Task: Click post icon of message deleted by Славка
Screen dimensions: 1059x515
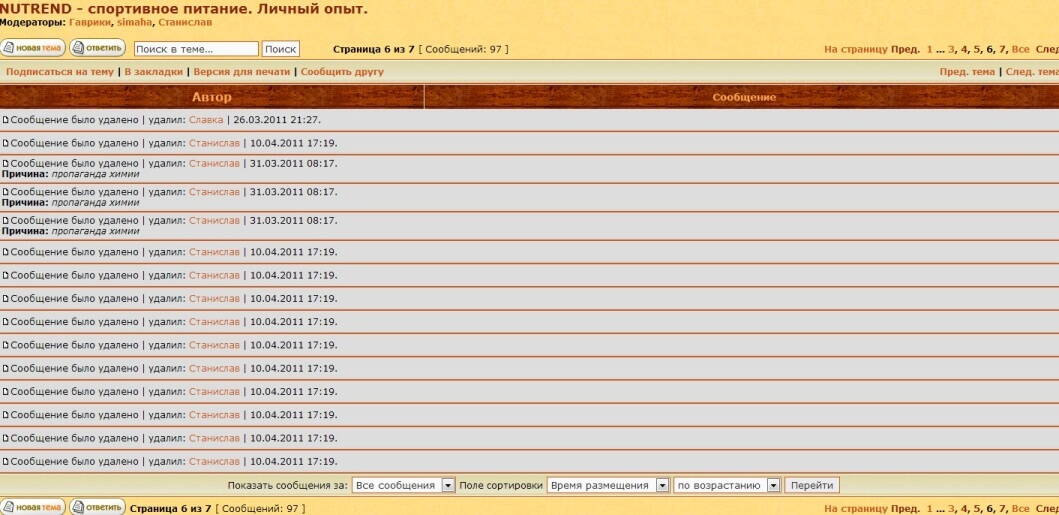Action: point(5,120)
